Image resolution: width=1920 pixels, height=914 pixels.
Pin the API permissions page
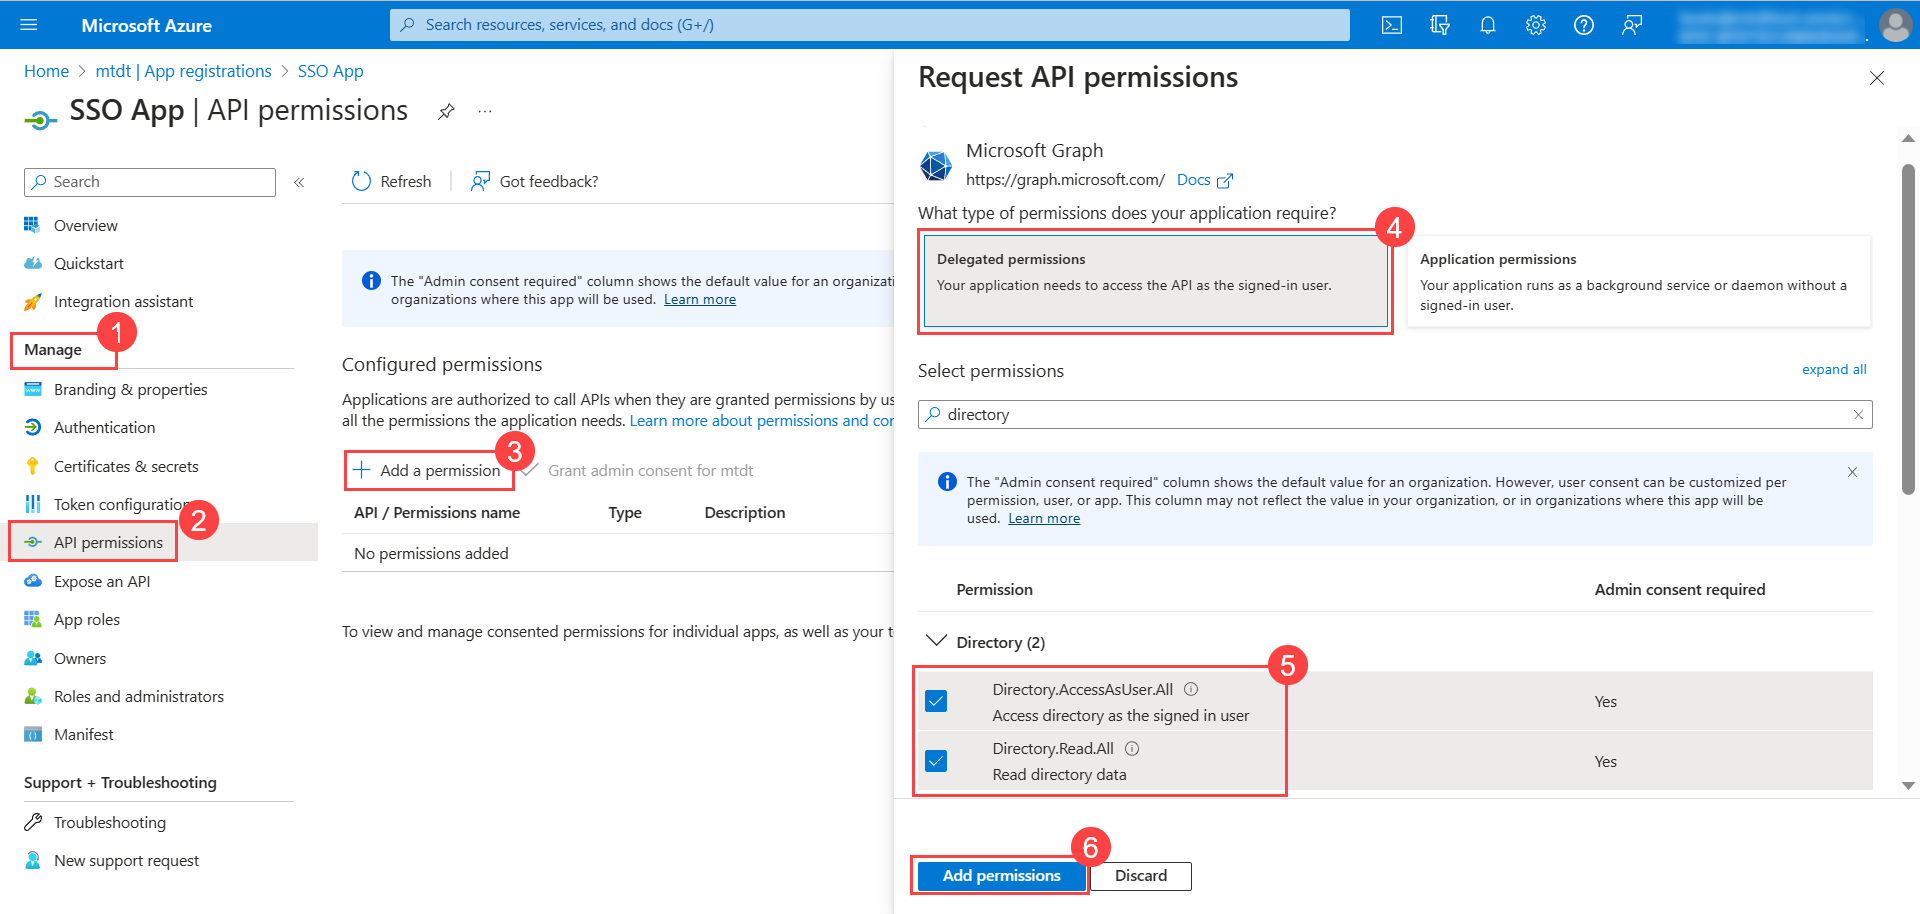(x=446, y=111)
